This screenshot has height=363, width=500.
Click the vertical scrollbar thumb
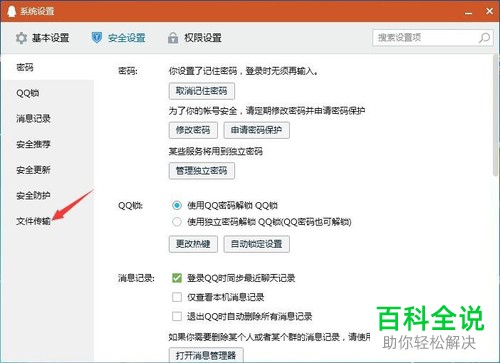coord(496,115)
